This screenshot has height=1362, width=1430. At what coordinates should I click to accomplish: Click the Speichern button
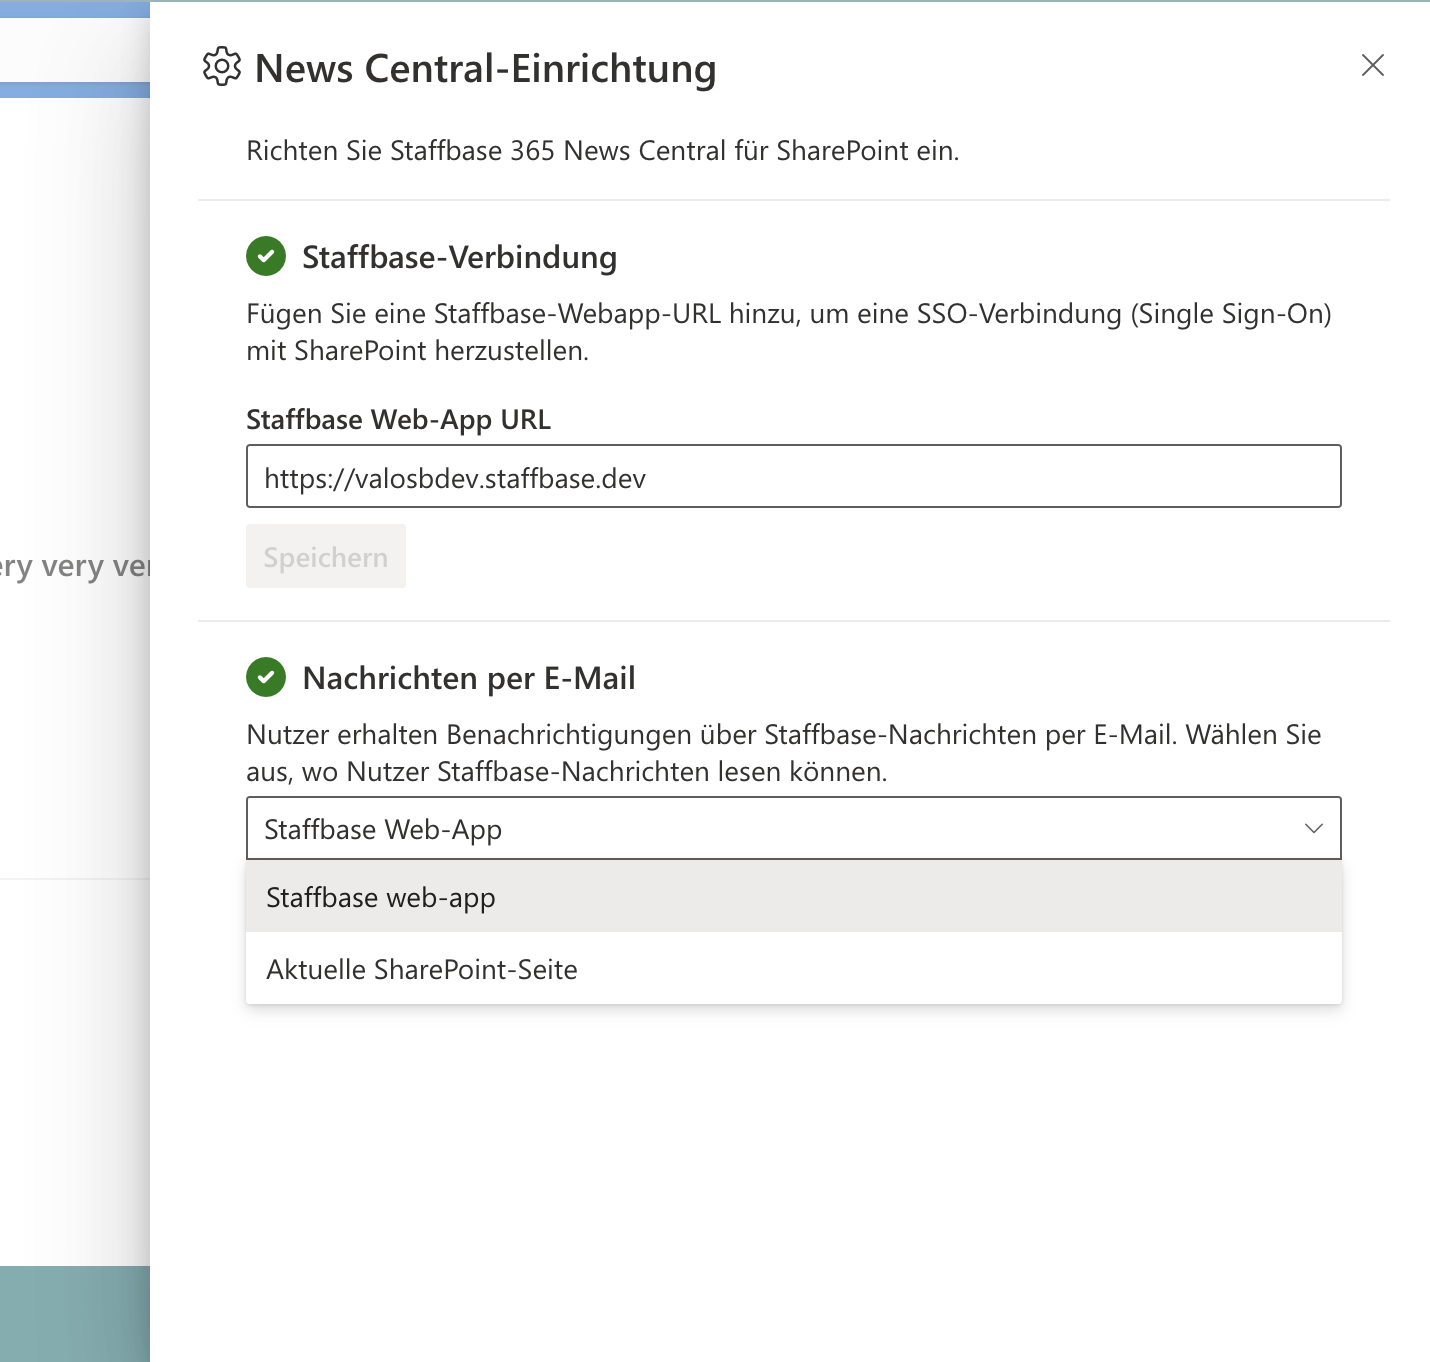click(x=326, y=557)
